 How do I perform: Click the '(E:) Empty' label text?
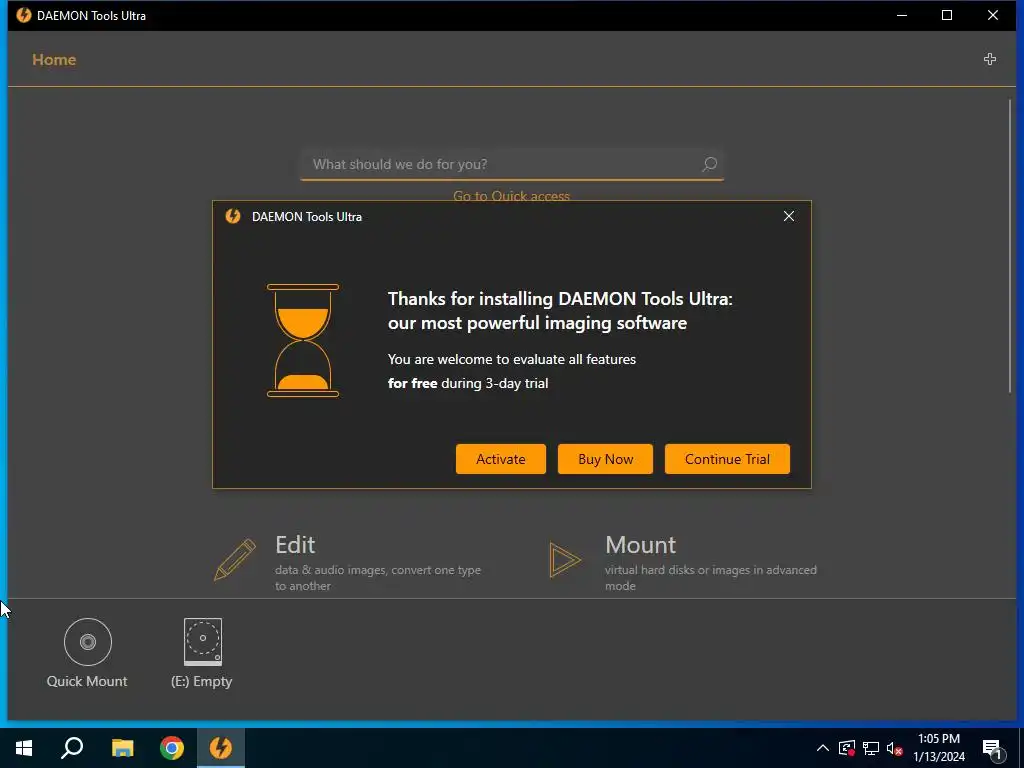[x=202, y=681]
